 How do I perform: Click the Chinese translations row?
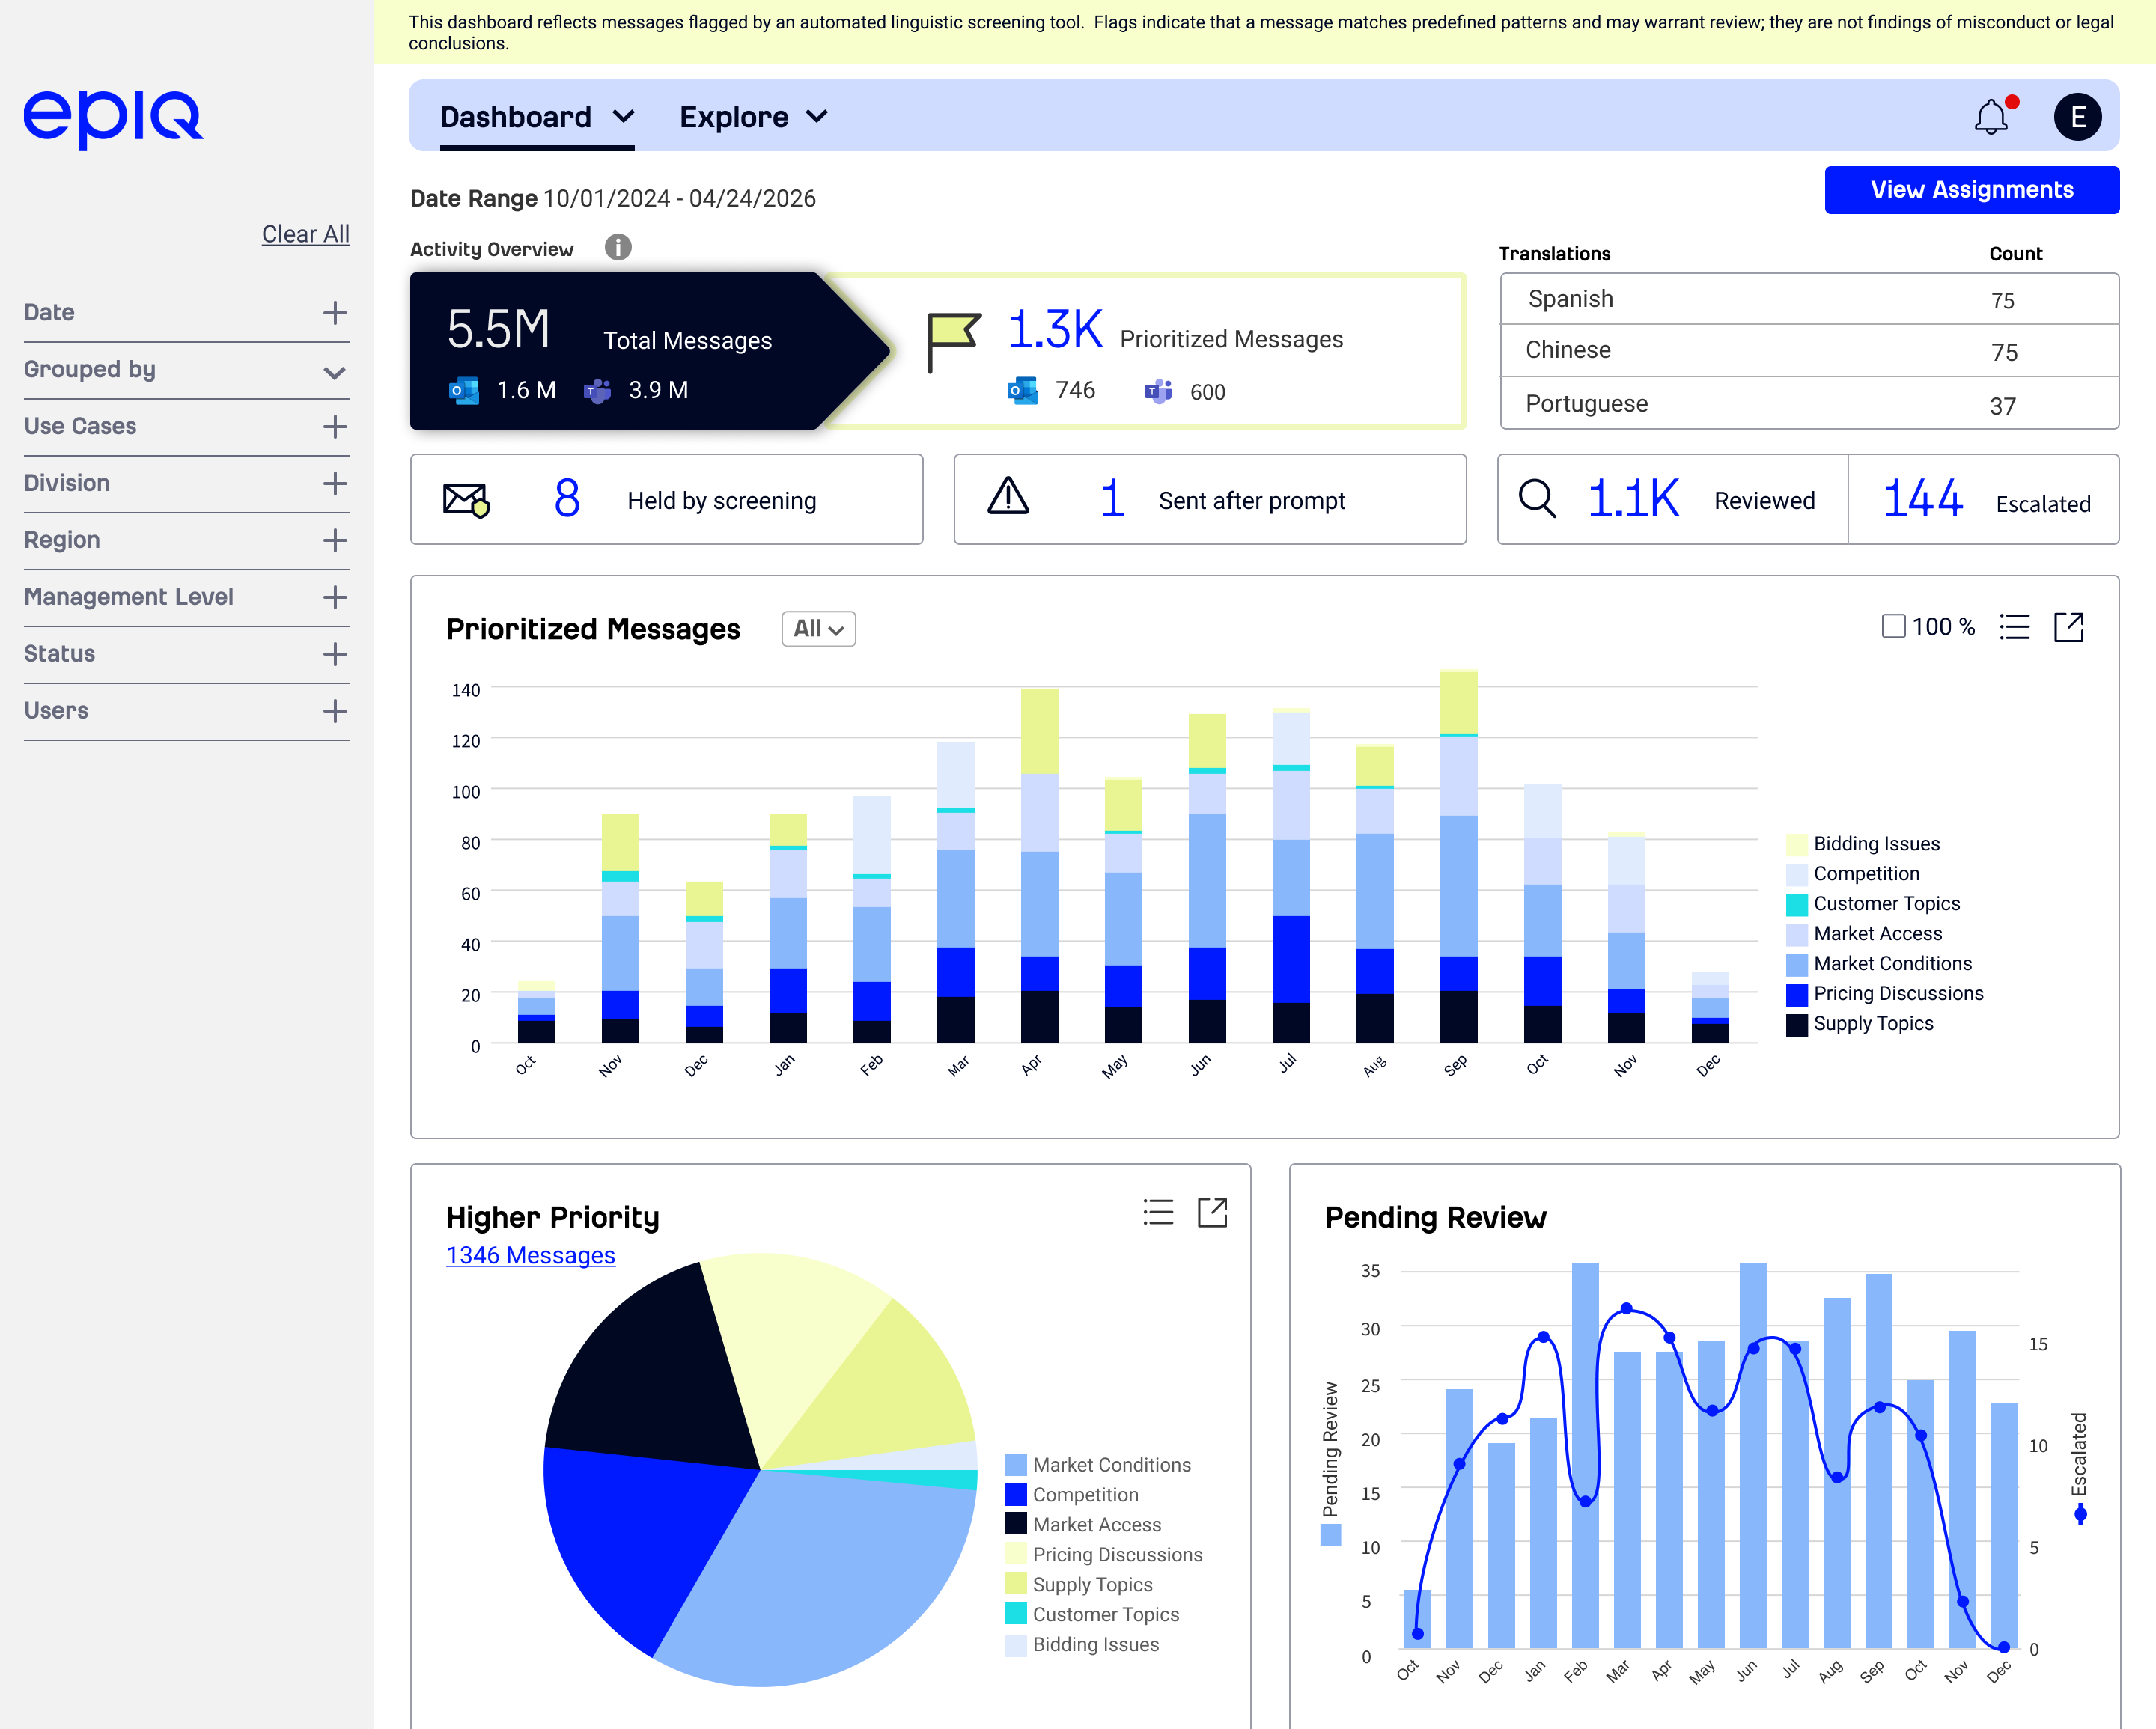click(1809, 351)
